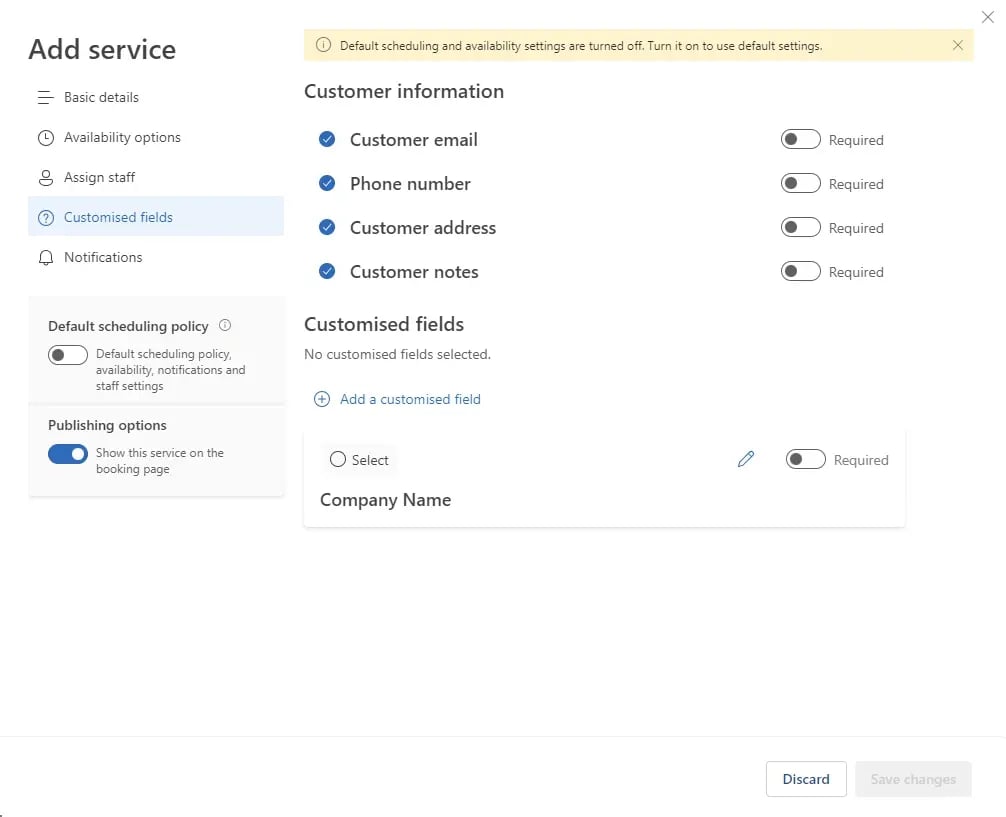Edit the Company Name field with the pencil icon
This screenshot has height=817, width=1006.
(x=746, y=458)
